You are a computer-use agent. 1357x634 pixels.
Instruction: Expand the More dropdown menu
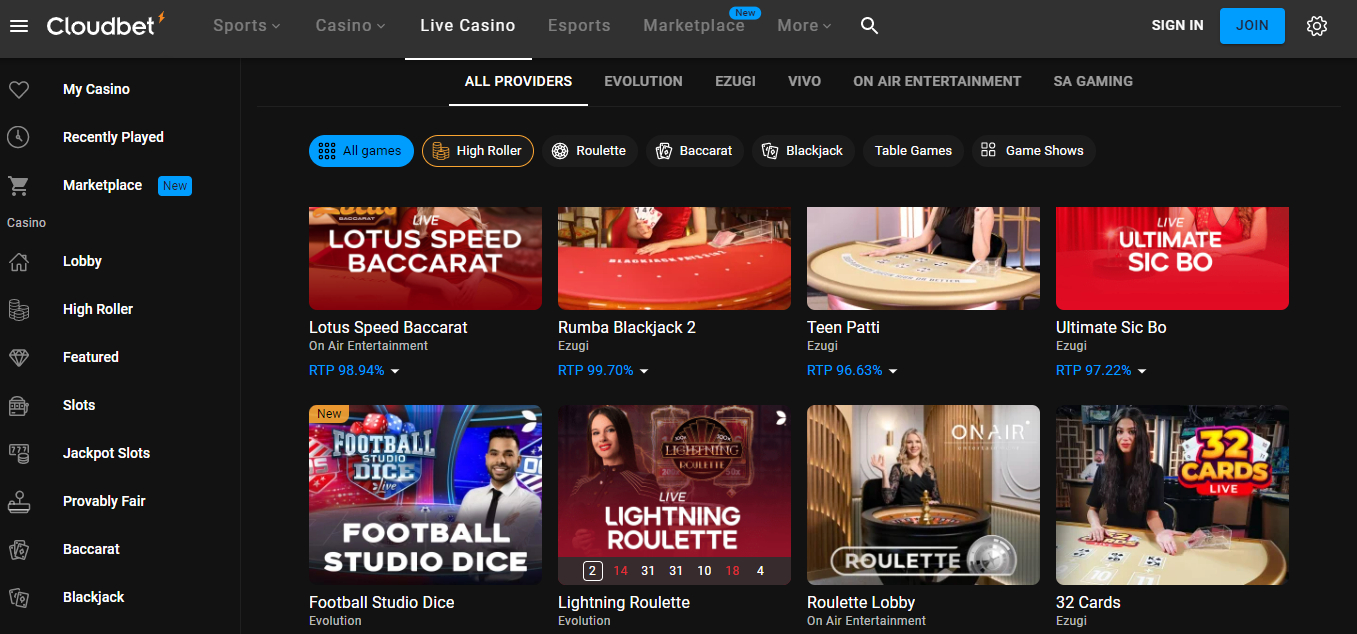(805, 26)
